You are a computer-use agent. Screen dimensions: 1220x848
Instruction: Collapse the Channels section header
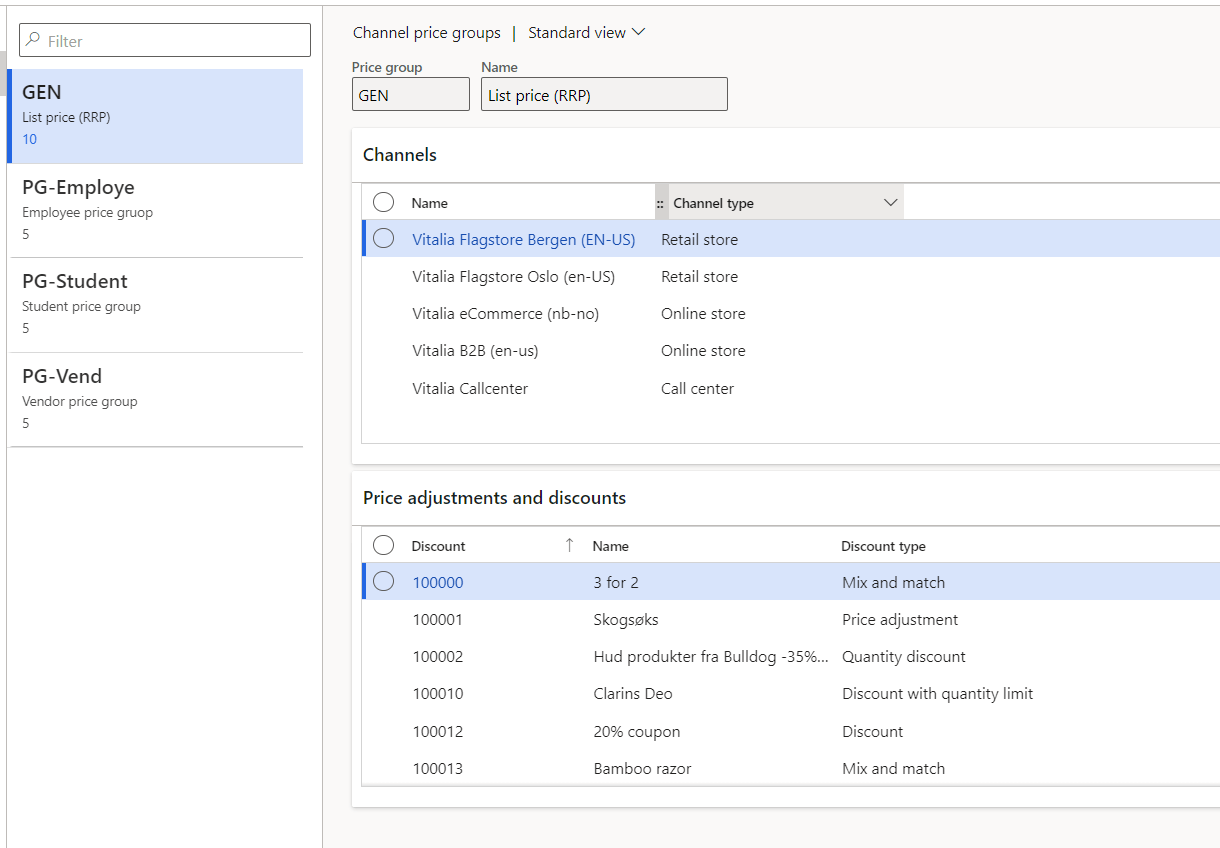tap(400, 155)
